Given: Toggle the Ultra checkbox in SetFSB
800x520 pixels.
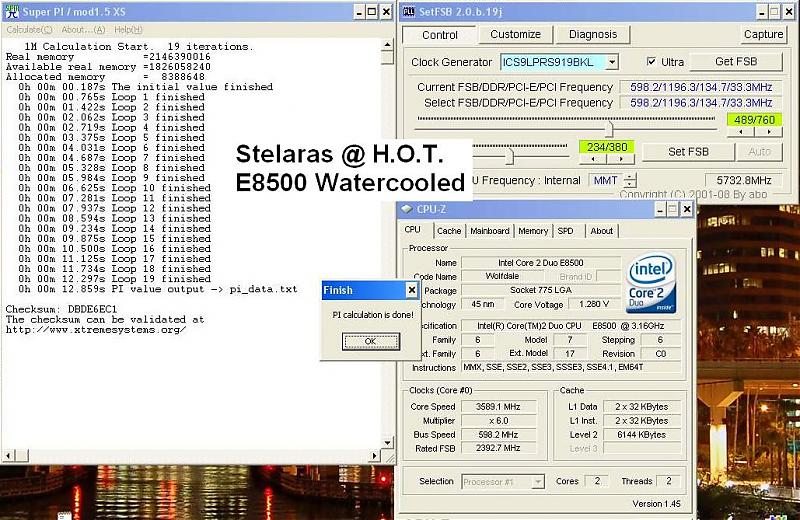Looking at the screenshot, I should point(651,61).
